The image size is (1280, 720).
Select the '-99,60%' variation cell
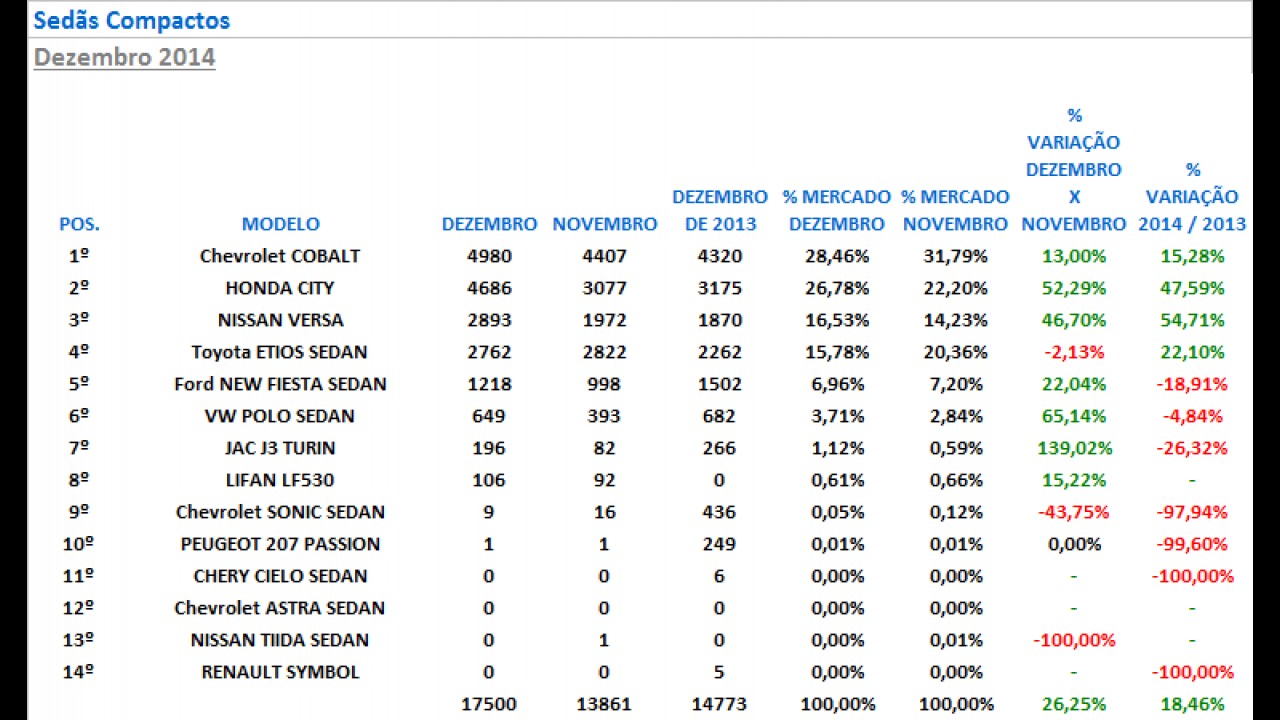coord(1192,544)
